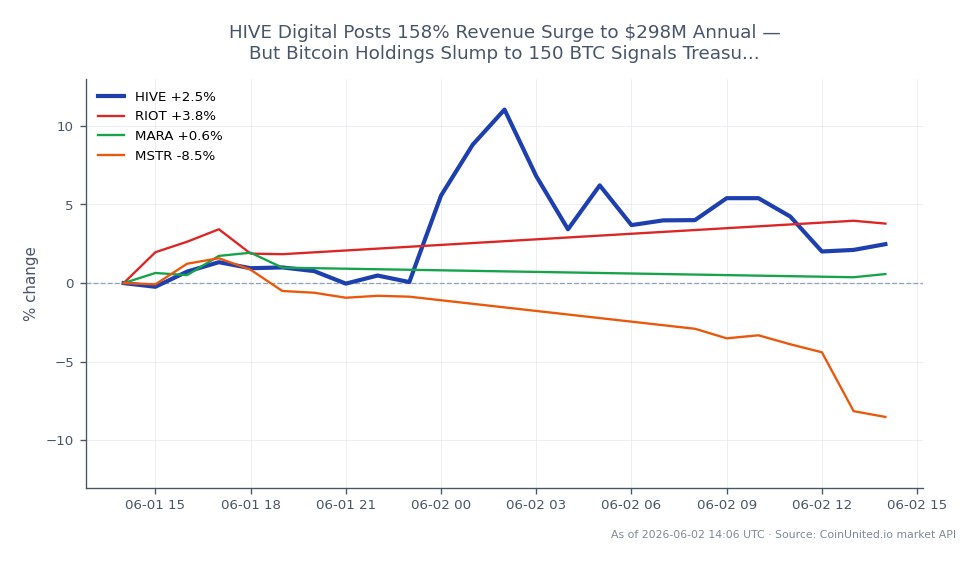The image size is (979, 564).
Task: Click the y-axis tick label −10
Action: click(x=60, y=441)
